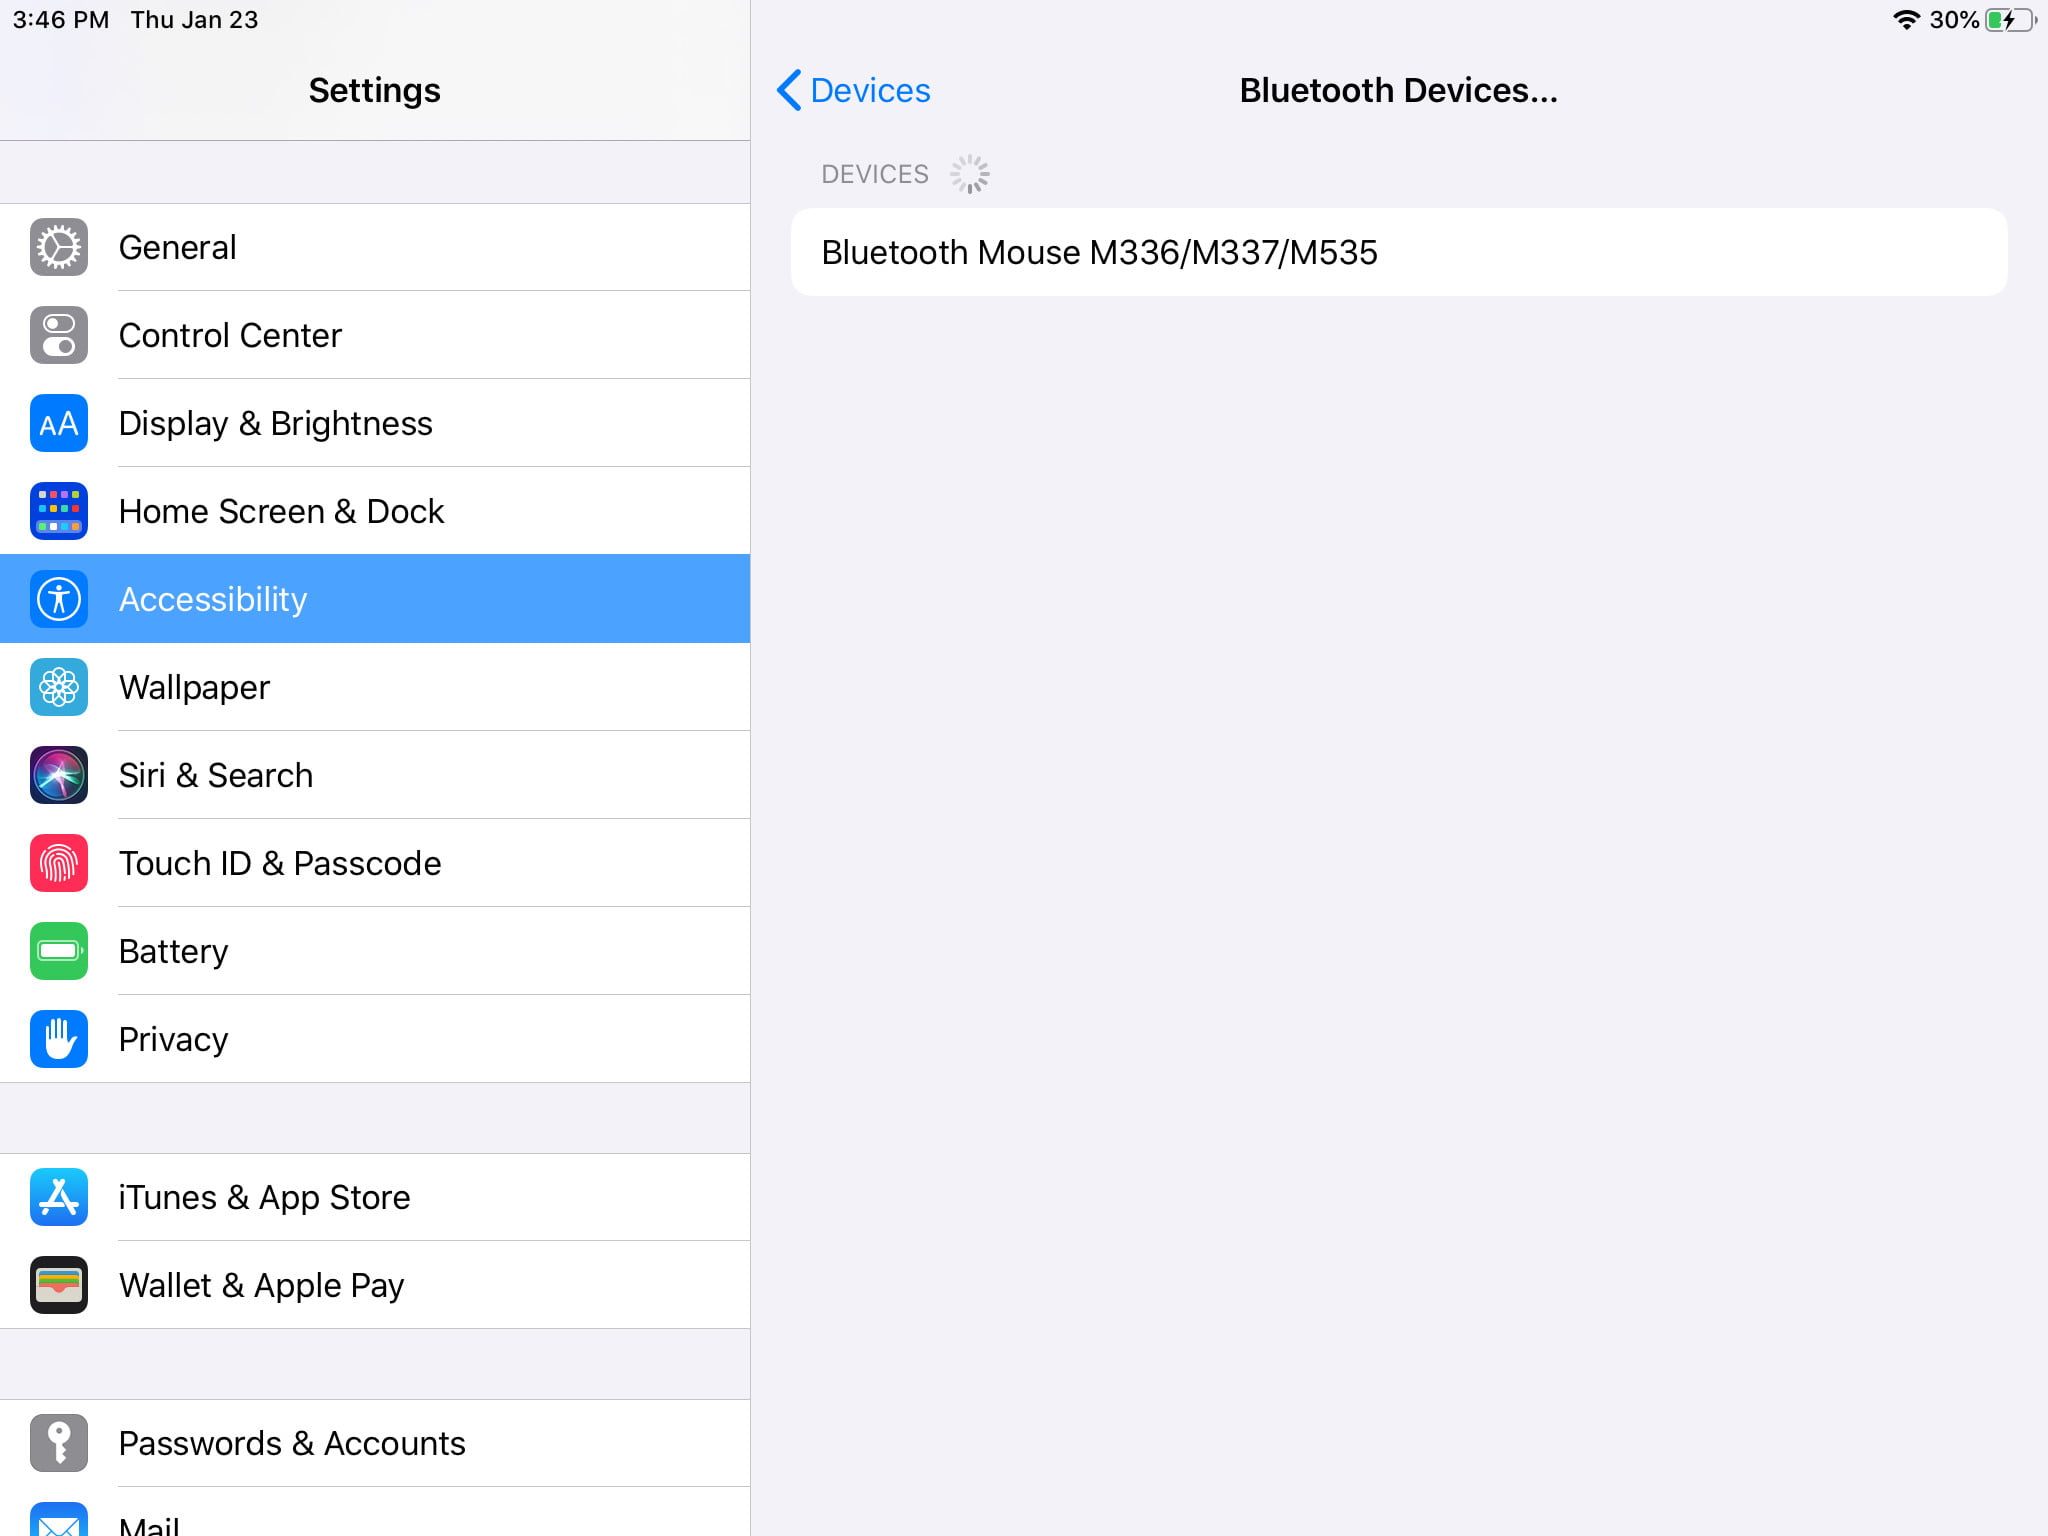Open the General settings gear icon
This screenshot has width=2048, height=1536.
[x=57, y=247]
